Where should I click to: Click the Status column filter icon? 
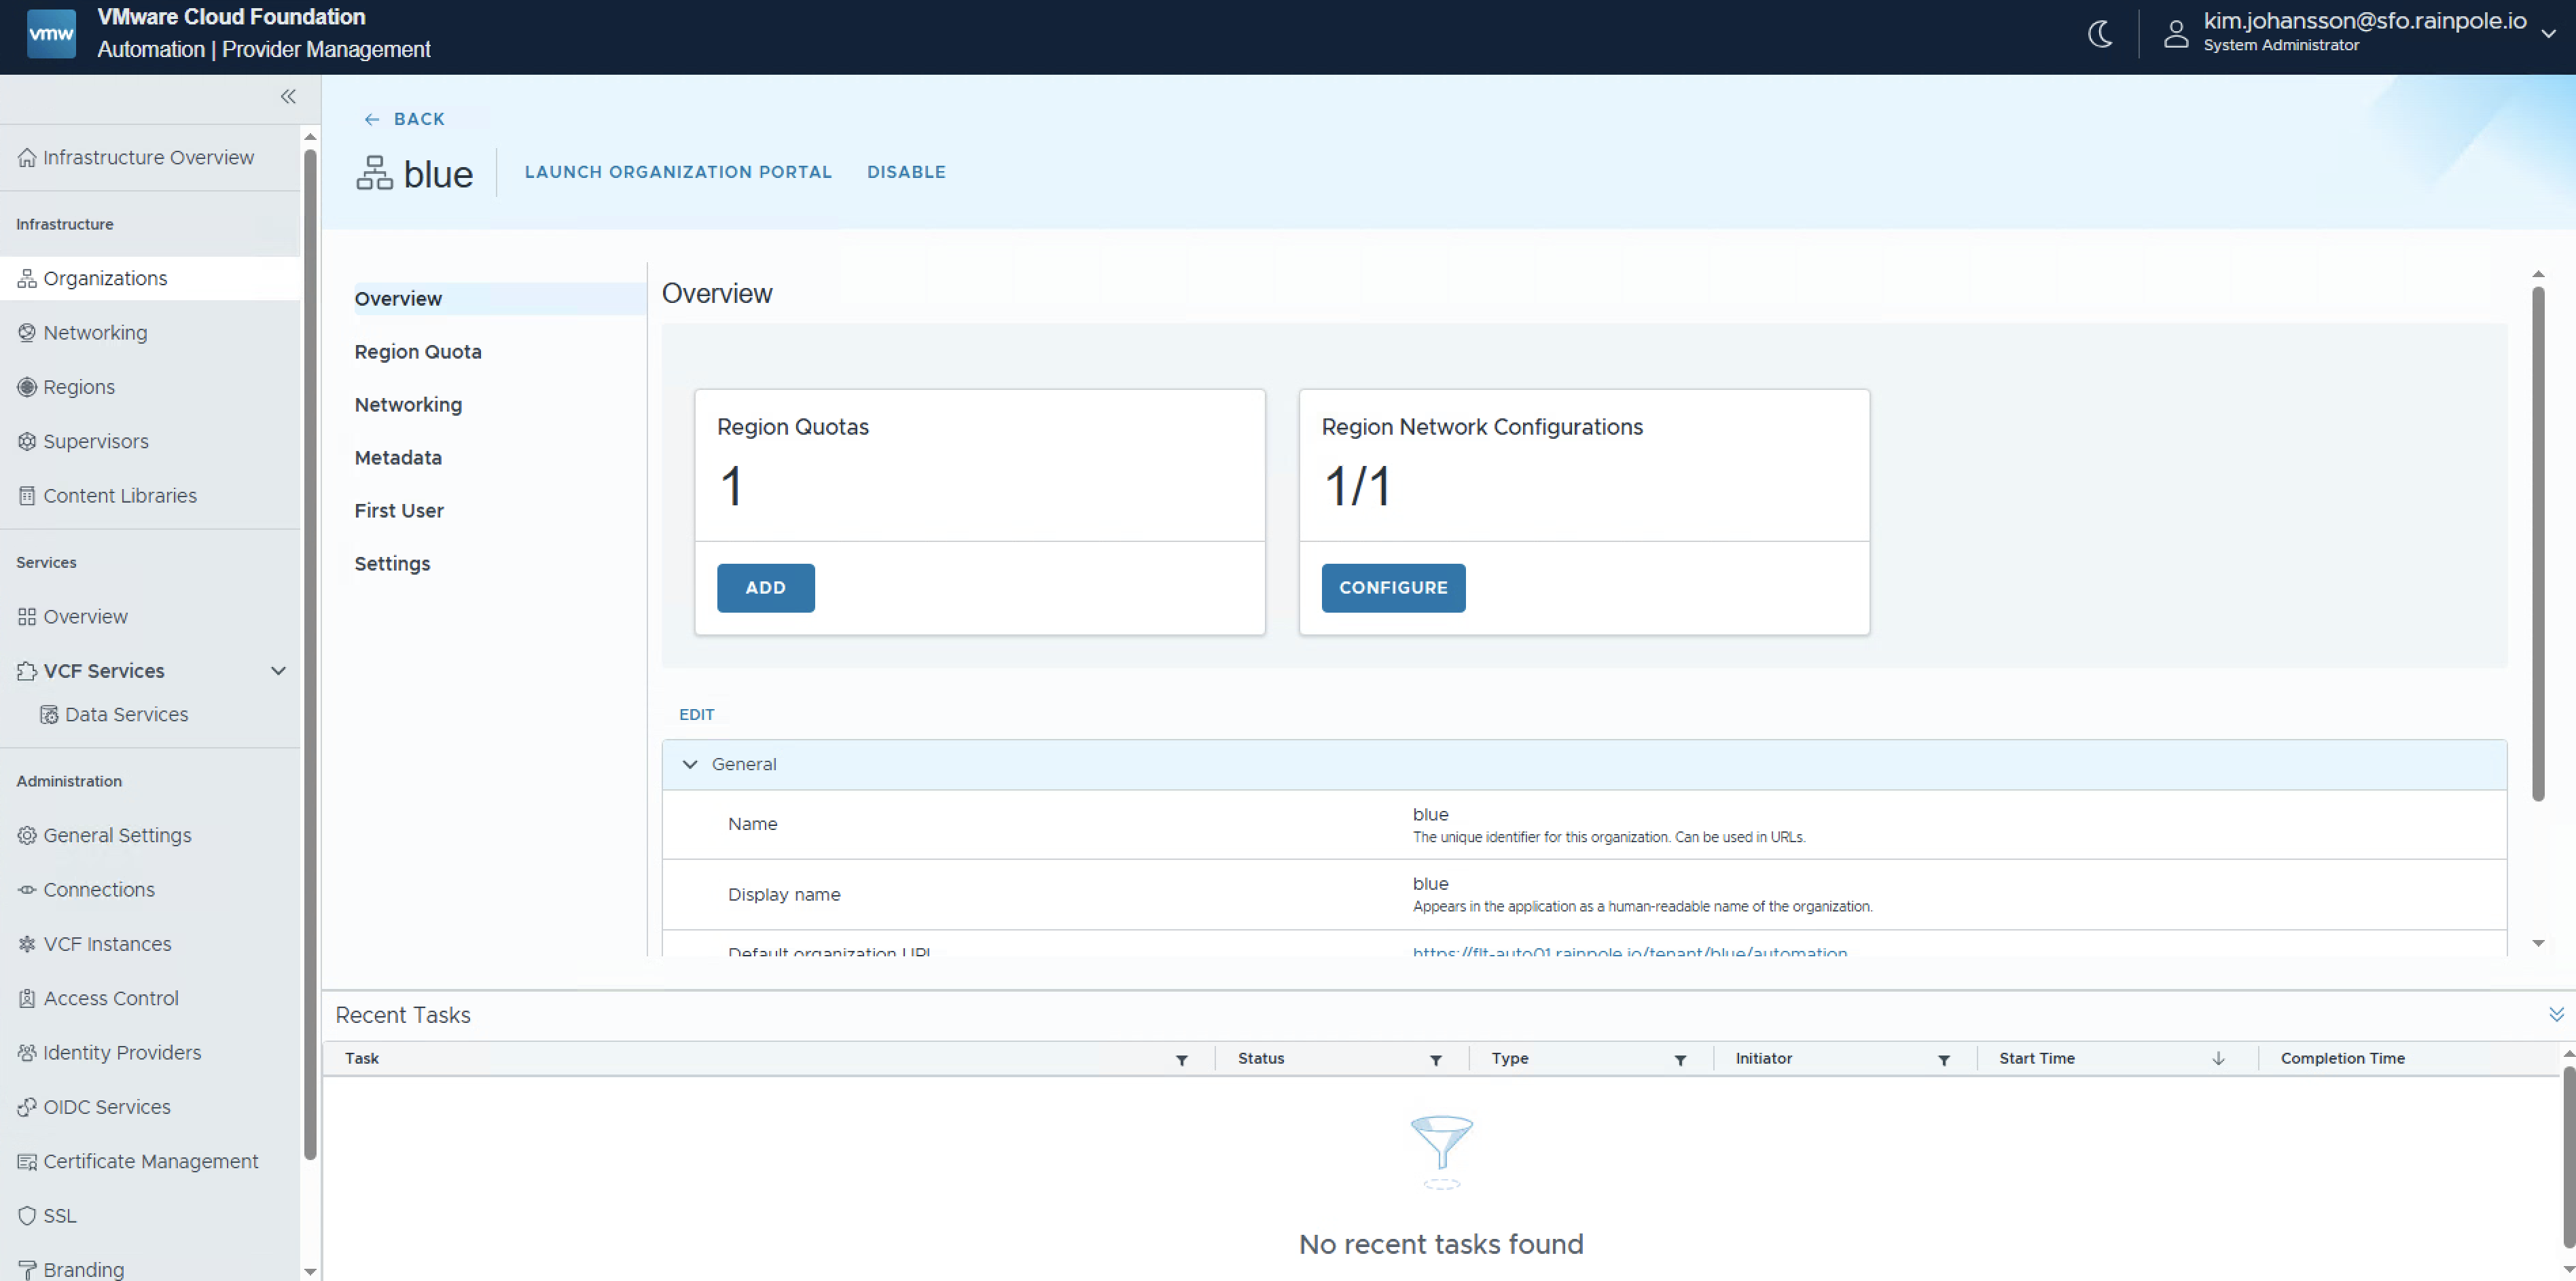tap(1435, 1060)
